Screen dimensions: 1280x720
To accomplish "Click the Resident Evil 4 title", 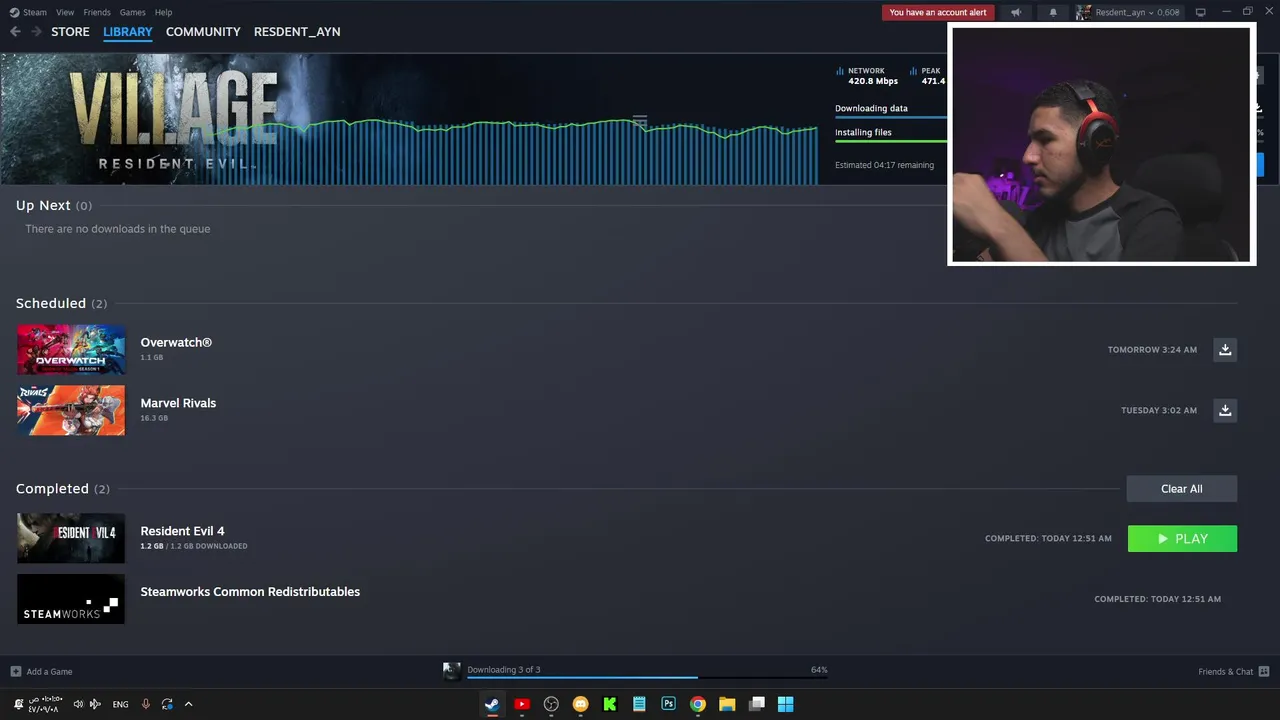I will [x=182, y=531].
